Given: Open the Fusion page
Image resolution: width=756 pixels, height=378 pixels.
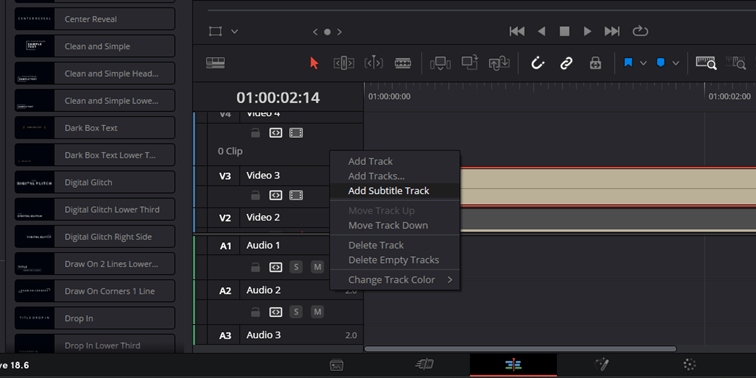Looking at the screenshot, I should point(602,364).
